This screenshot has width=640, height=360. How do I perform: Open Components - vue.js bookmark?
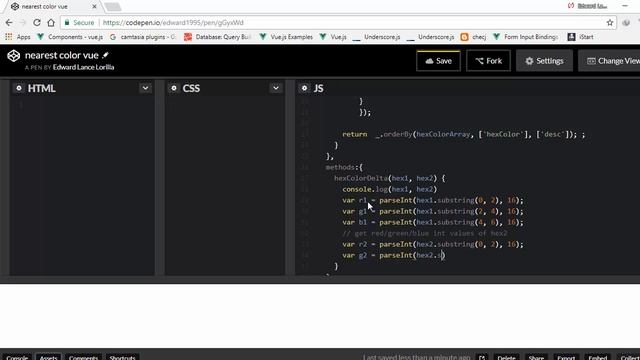70,37
